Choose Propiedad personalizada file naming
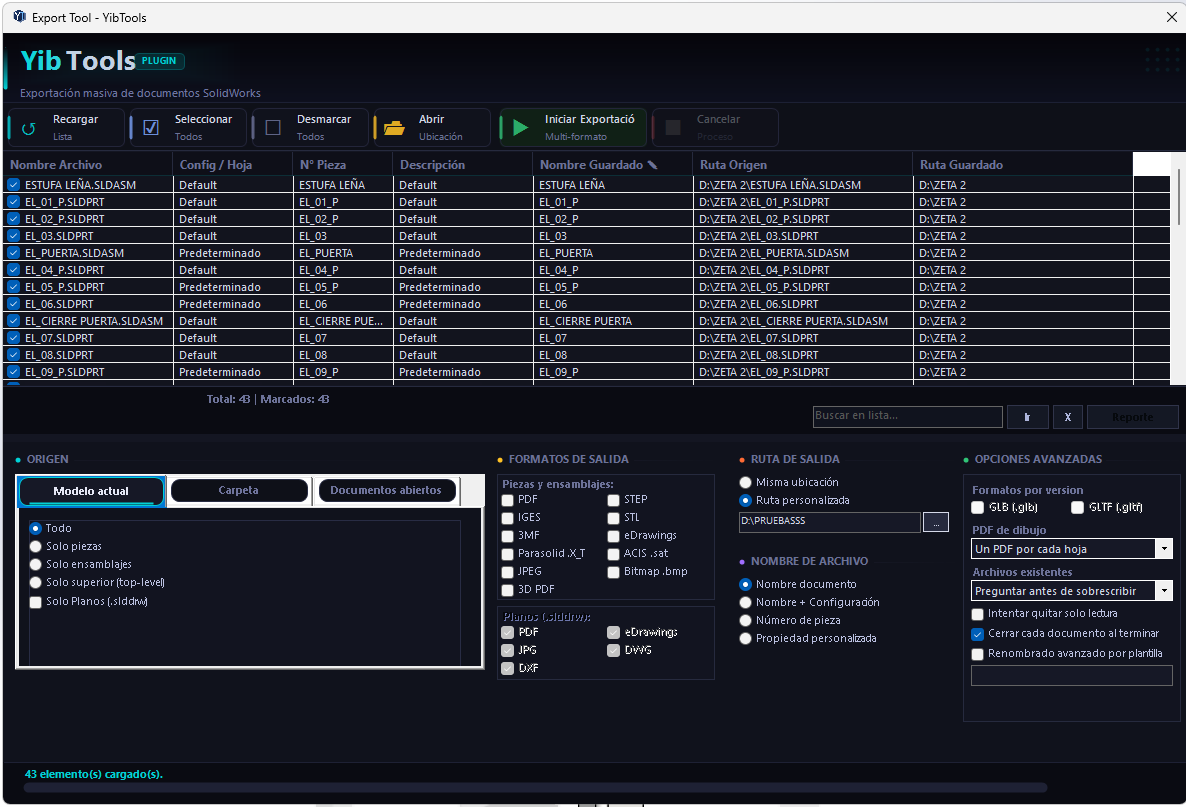The image size is (1186, 807). [x=746, y=639]
